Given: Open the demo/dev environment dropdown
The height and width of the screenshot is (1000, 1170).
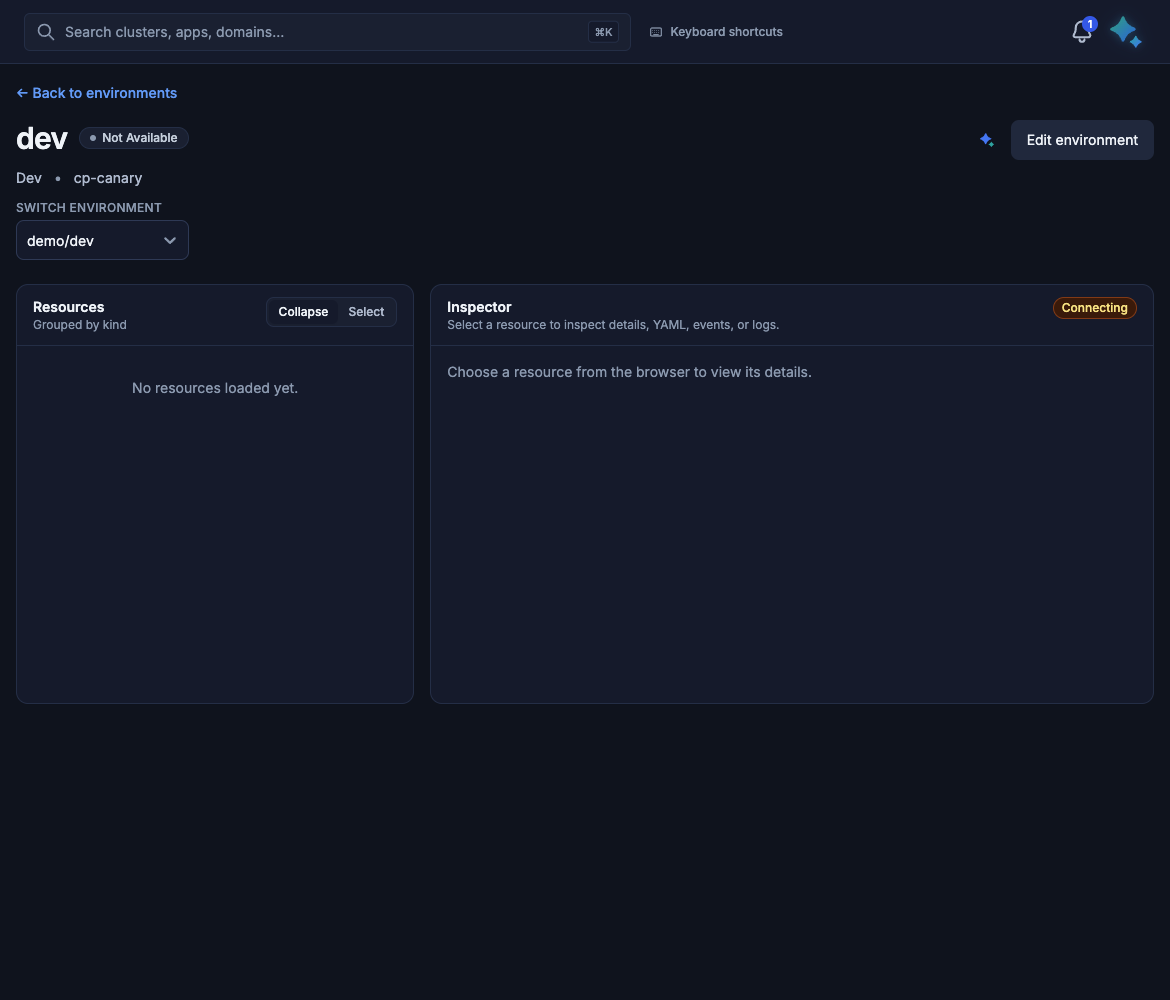Looking at the screenshot, I should 102,240.
